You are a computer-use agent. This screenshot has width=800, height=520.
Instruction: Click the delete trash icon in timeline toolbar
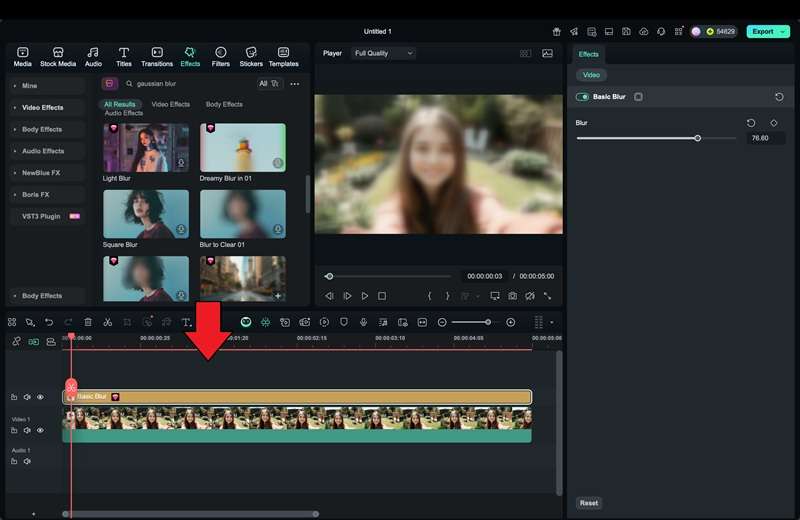pos(88,322)
